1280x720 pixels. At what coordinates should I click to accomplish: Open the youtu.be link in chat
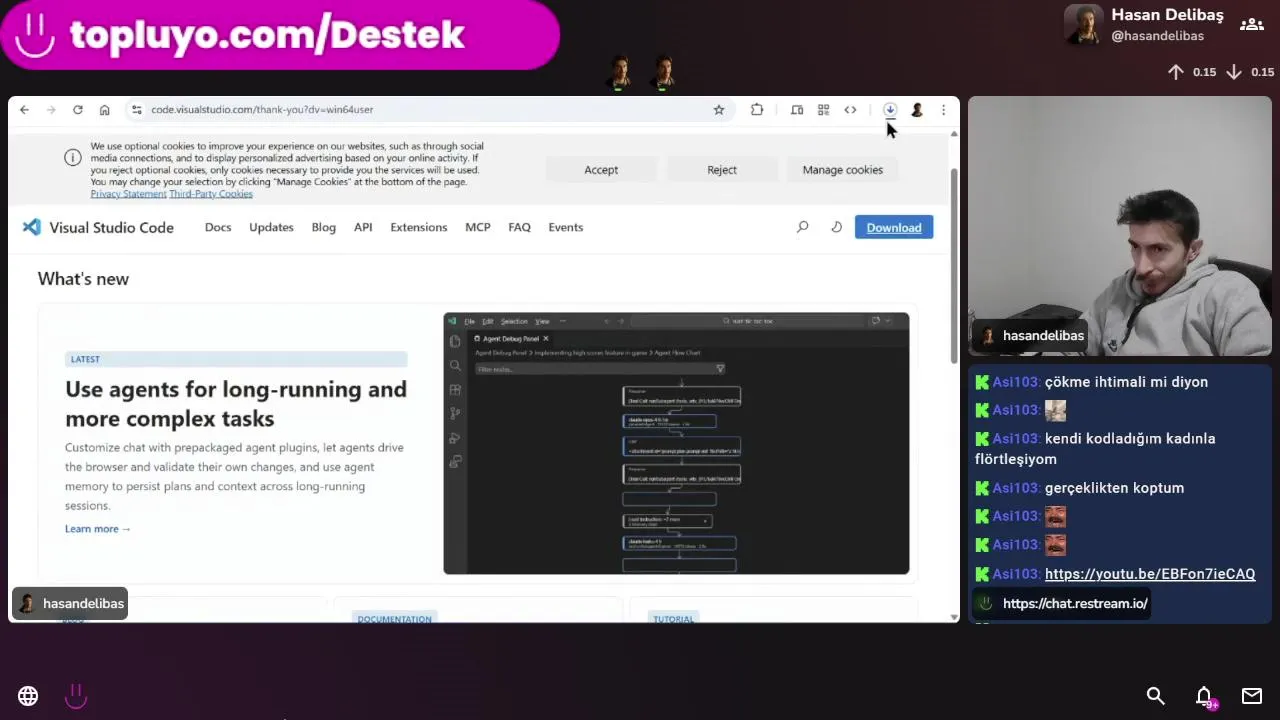click(x=1150, y=574)
